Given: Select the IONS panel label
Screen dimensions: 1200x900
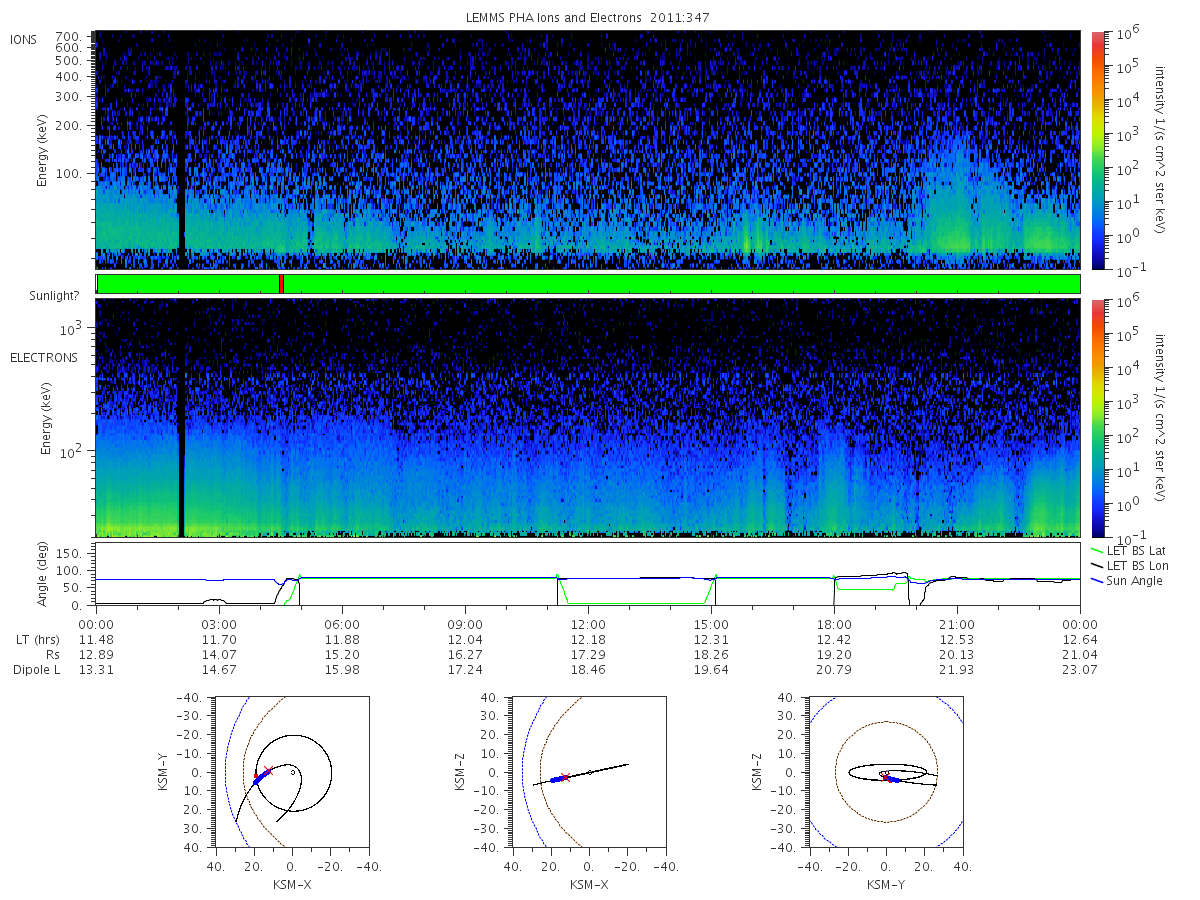Looking at the screenshot, I should 25,39.
